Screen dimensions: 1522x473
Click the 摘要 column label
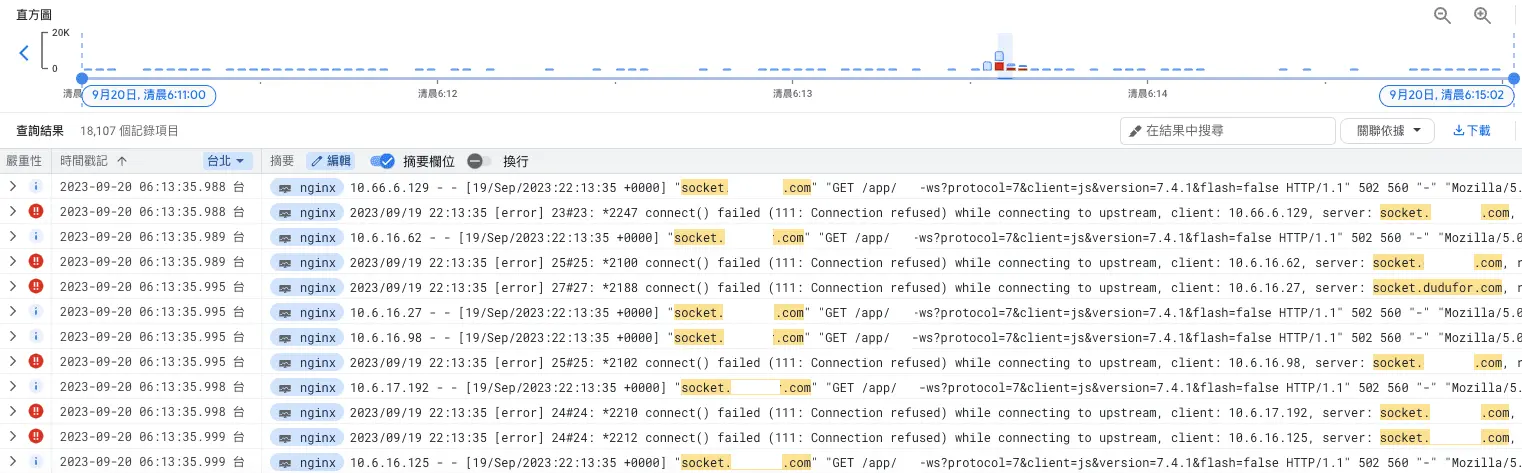pos(282,161)
